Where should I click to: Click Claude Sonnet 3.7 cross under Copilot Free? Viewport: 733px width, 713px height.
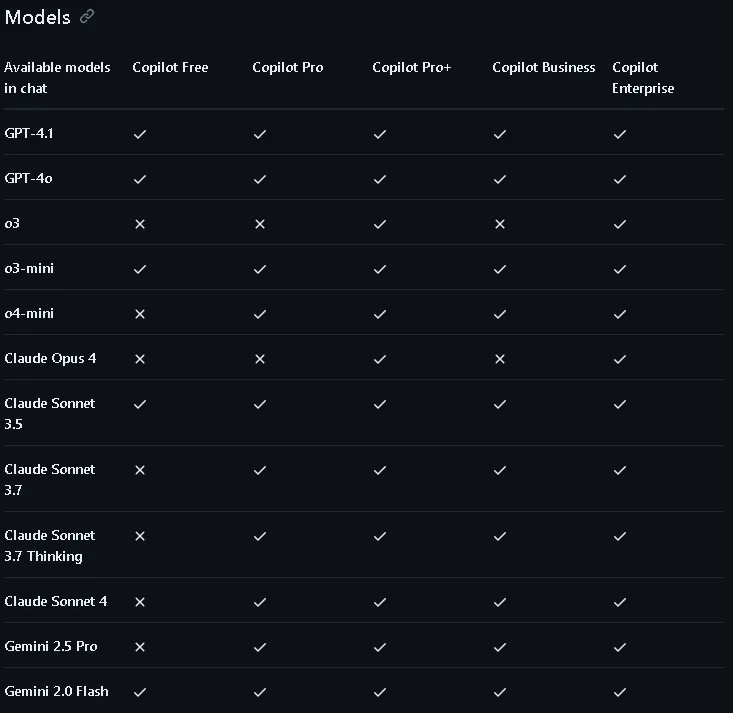pyautogui.click(x=140, y=470)
